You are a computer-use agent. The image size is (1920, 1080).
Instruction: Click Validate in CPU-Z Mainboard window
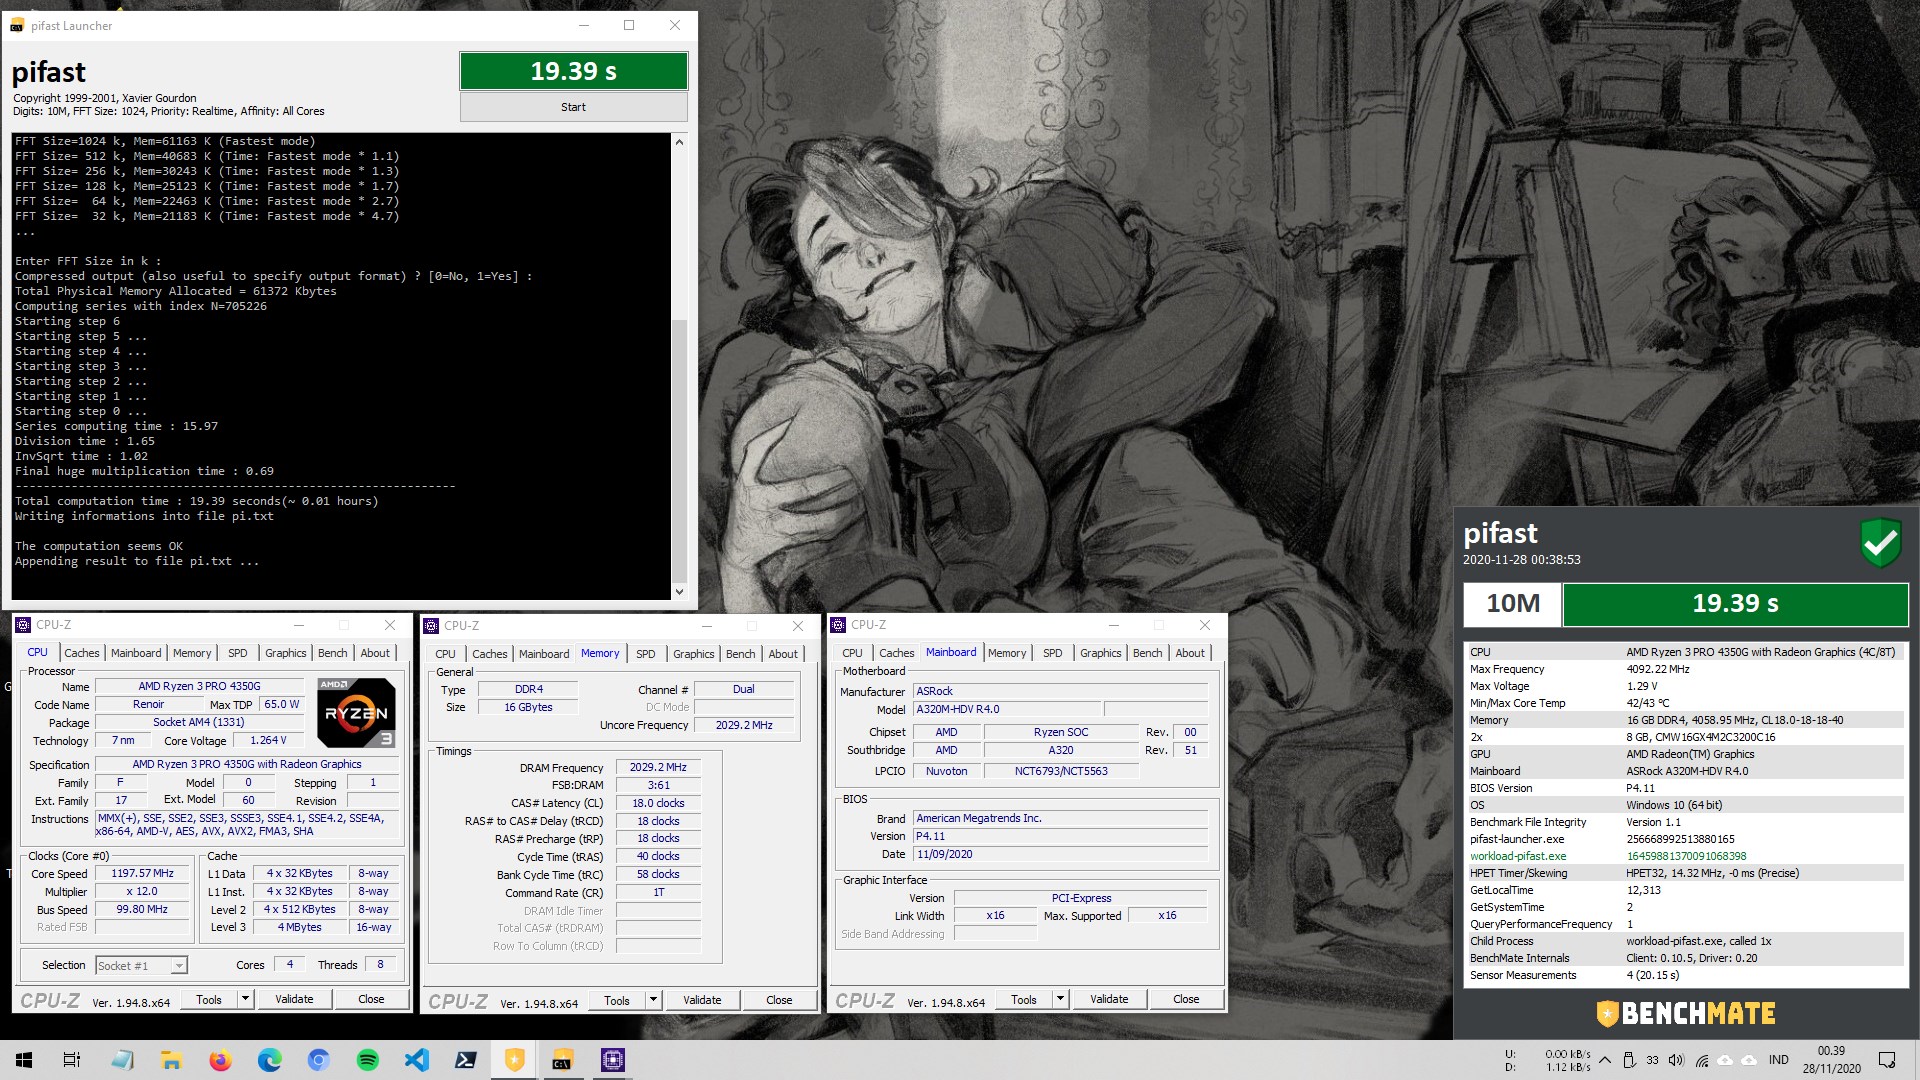coord(1109,999)
